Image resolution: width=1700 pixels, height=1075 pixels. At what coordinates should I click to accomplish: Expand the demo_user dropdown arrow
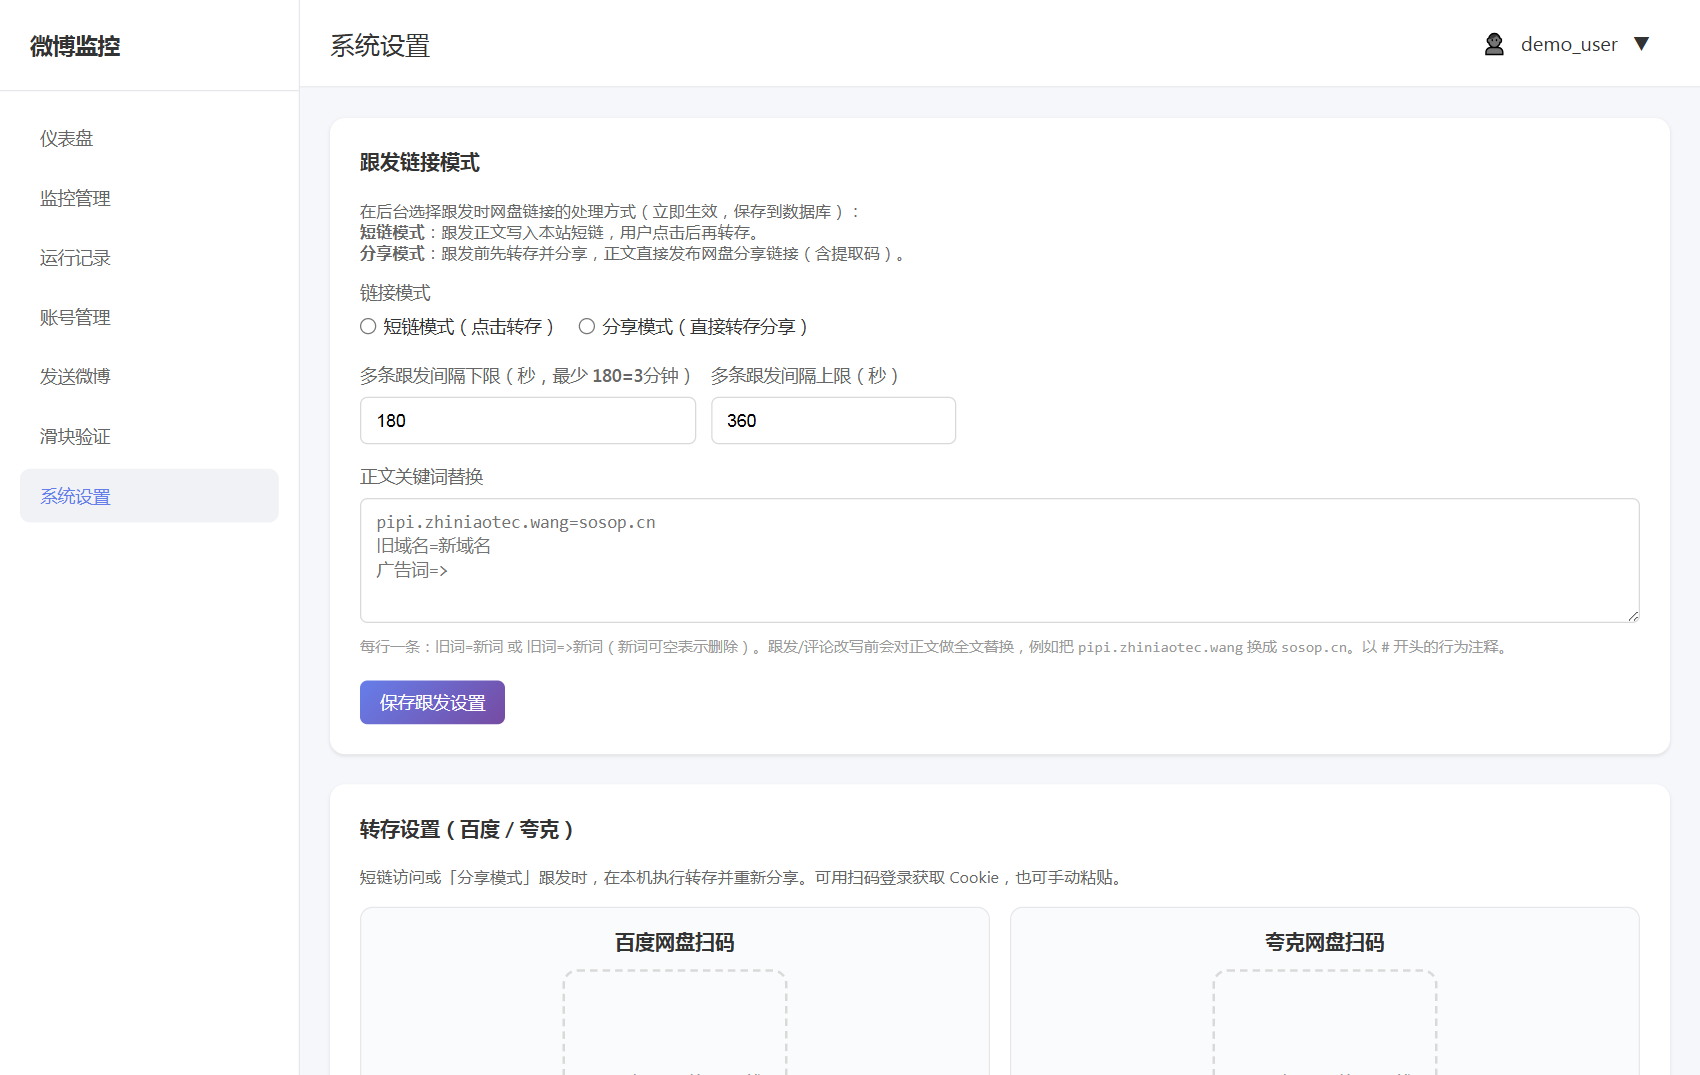tap(1641, 44)
